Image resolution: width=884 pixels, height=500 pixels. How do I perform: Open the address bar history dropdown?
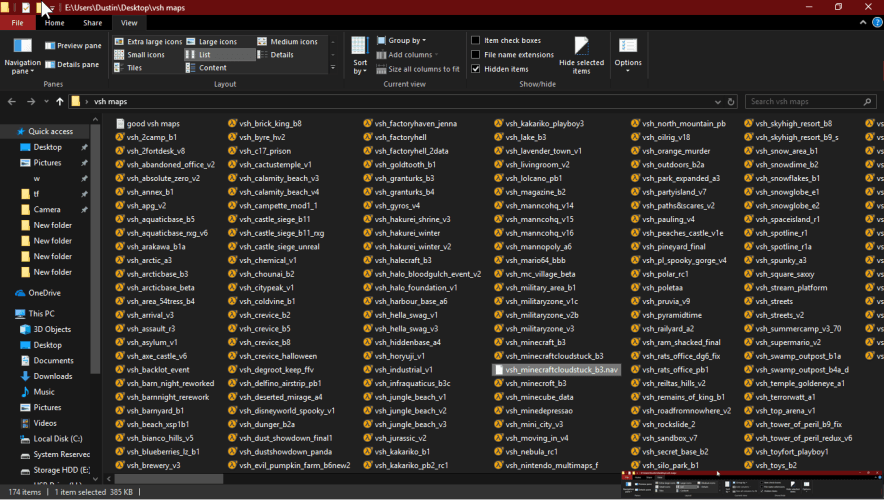coord(718,102)
